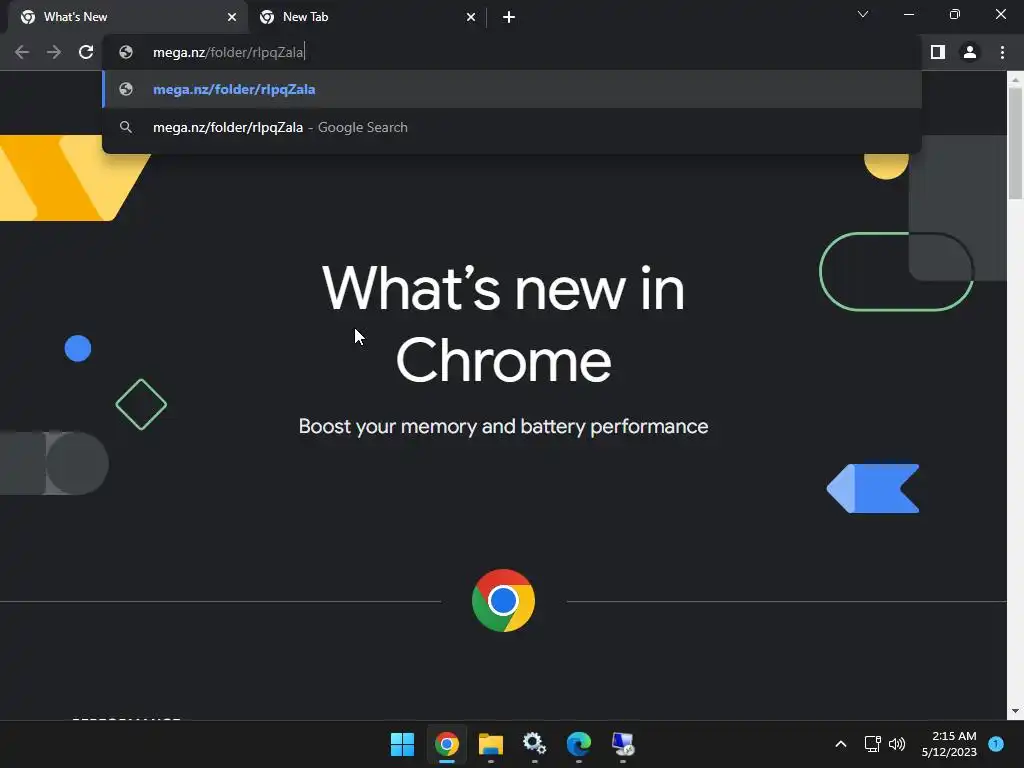Open the Chrome profile avatar menu
This screenshot has height=768, width=1024.
pos(970,52)
